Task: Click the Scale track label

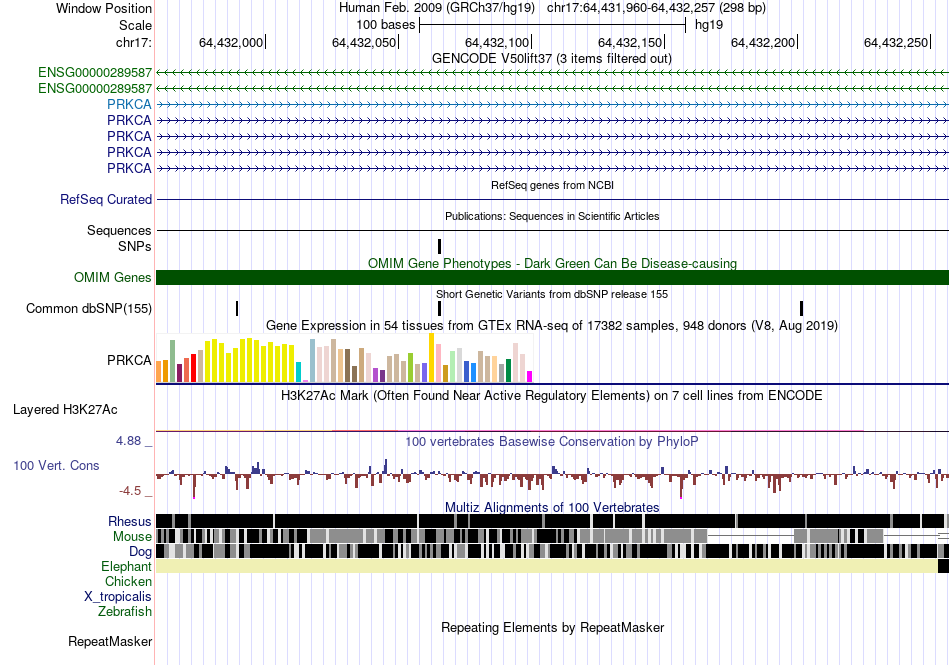Action: click(x=135, y=25)
